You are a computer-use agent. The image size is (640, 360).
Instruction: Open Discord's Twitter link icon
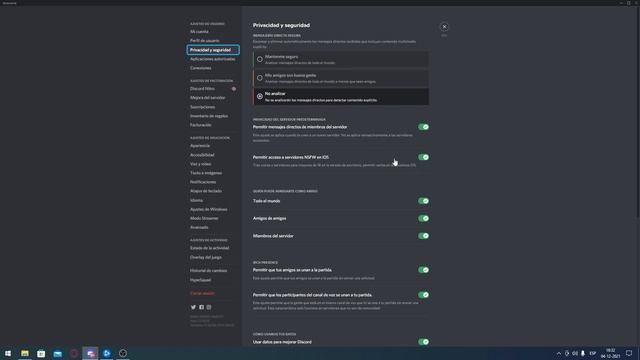[193, 307]
